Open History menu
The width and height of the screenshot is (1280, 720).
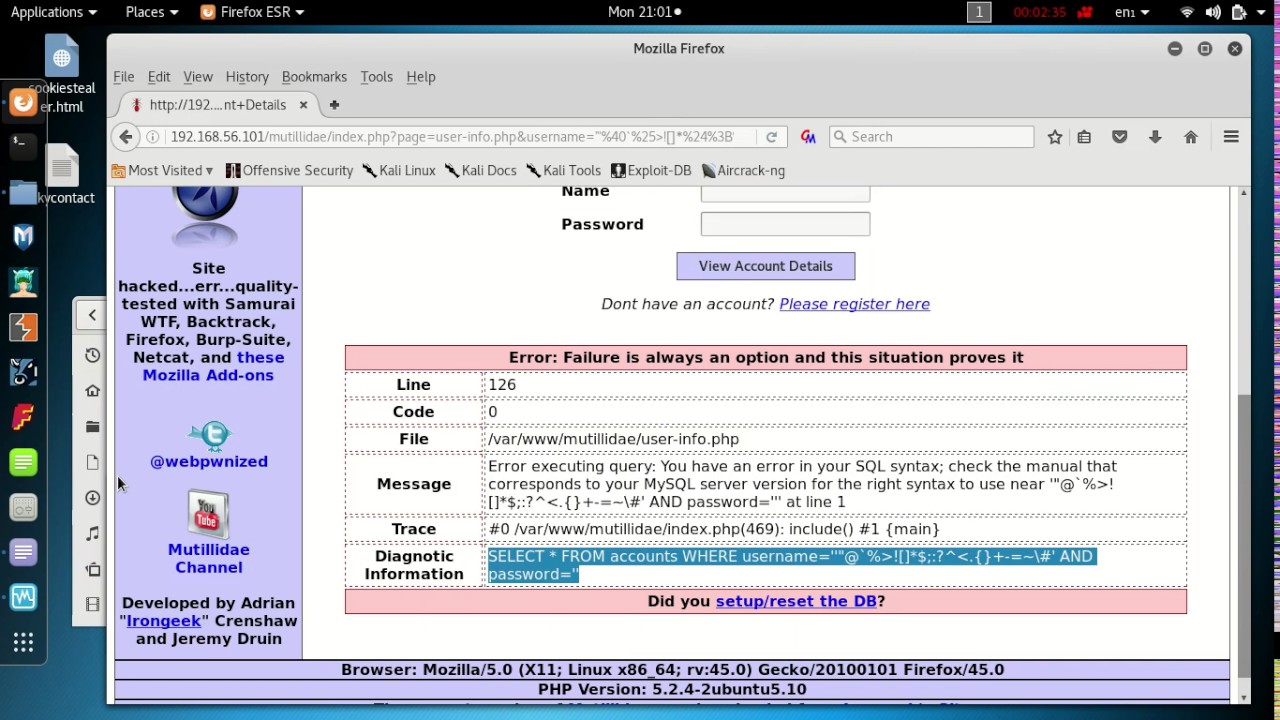point(247,77)
